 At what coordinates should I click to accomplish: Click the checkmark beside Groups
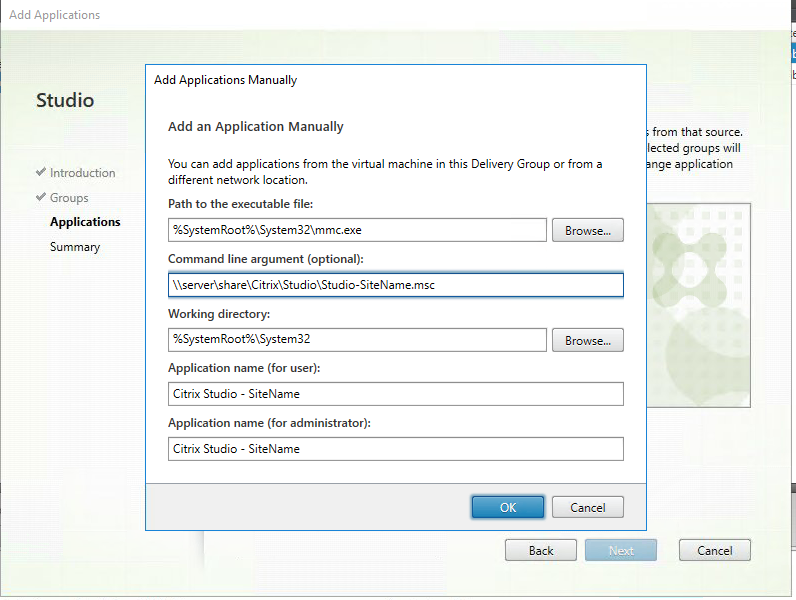(x=41, y=197)
